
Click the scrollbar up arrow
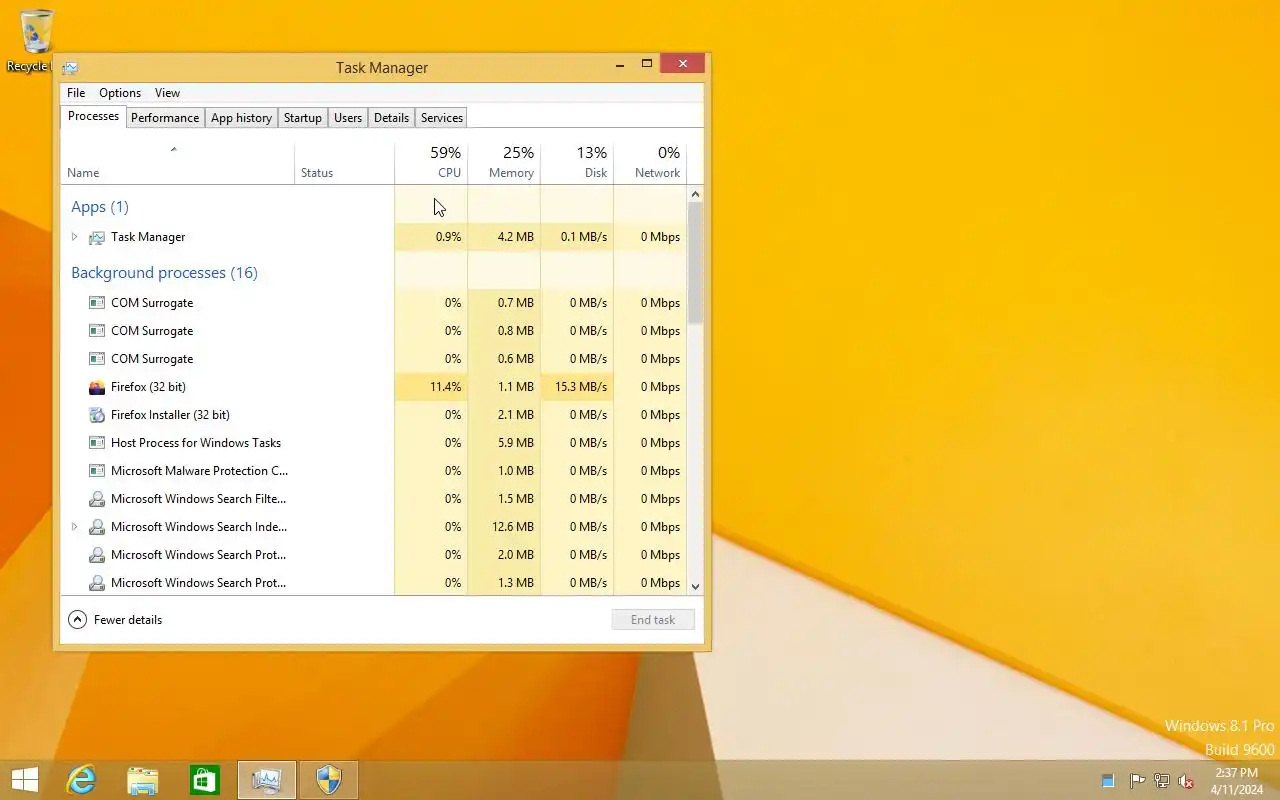[696, 194]
